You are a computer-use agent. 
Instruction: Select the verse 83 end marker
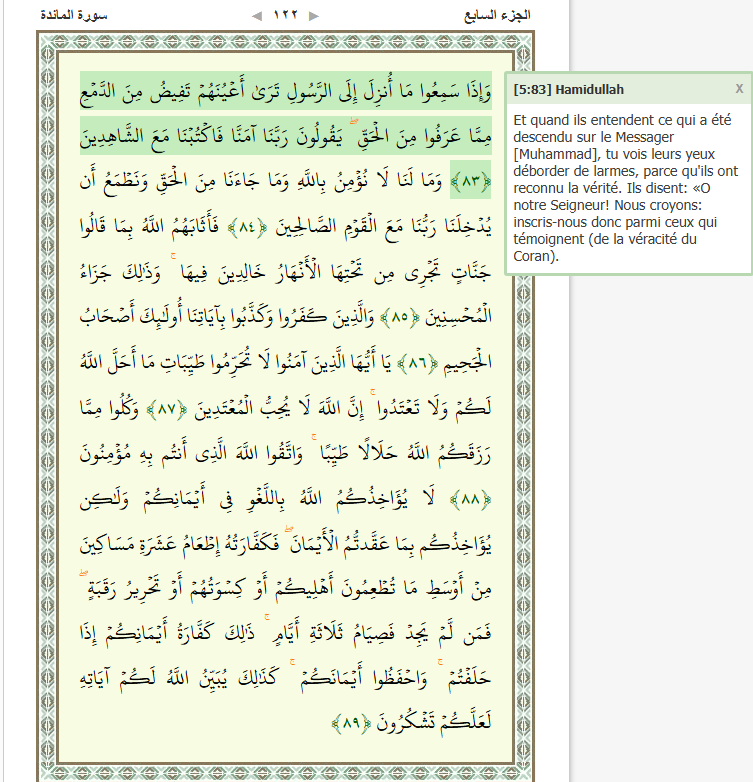(x=467, y=181)
